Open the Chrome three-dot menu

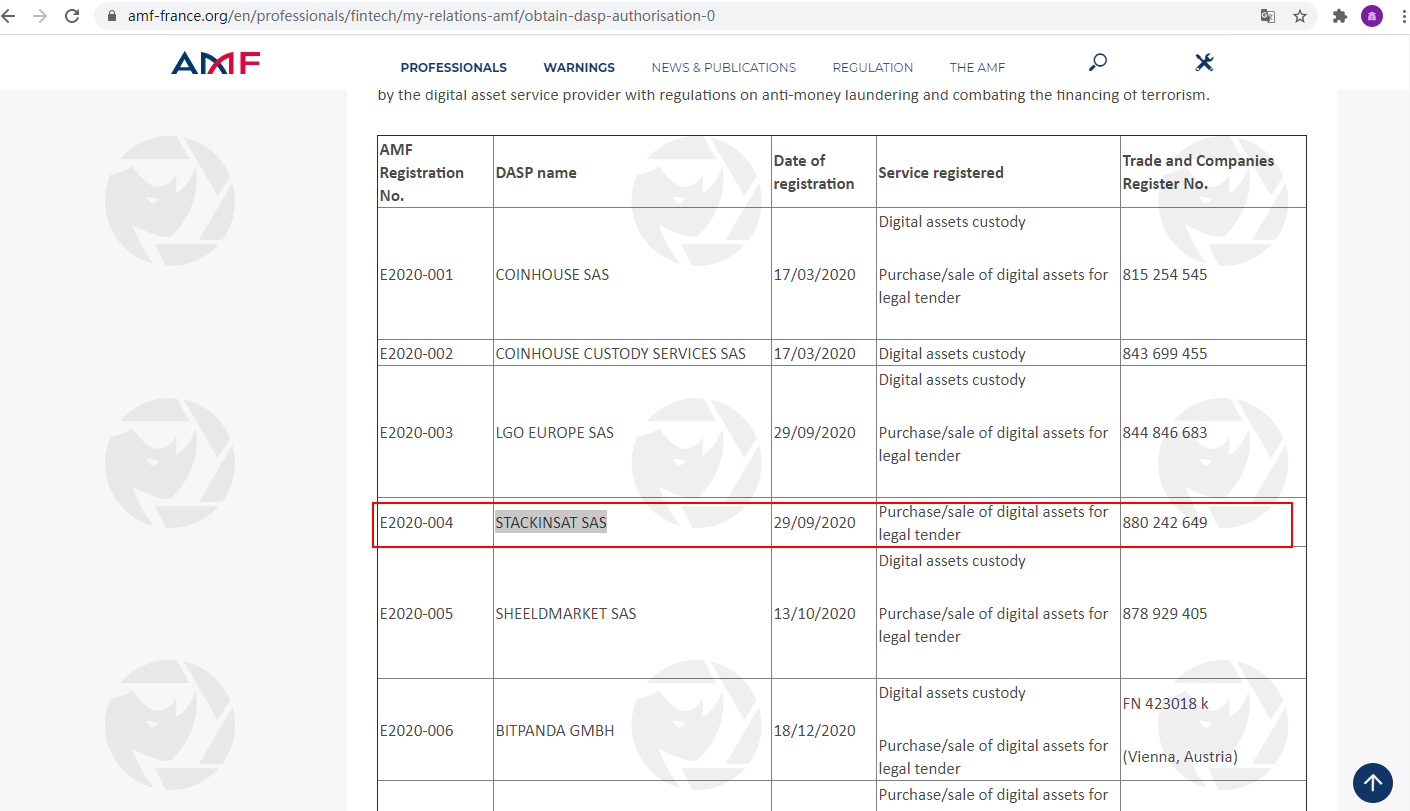[1402, 16]
